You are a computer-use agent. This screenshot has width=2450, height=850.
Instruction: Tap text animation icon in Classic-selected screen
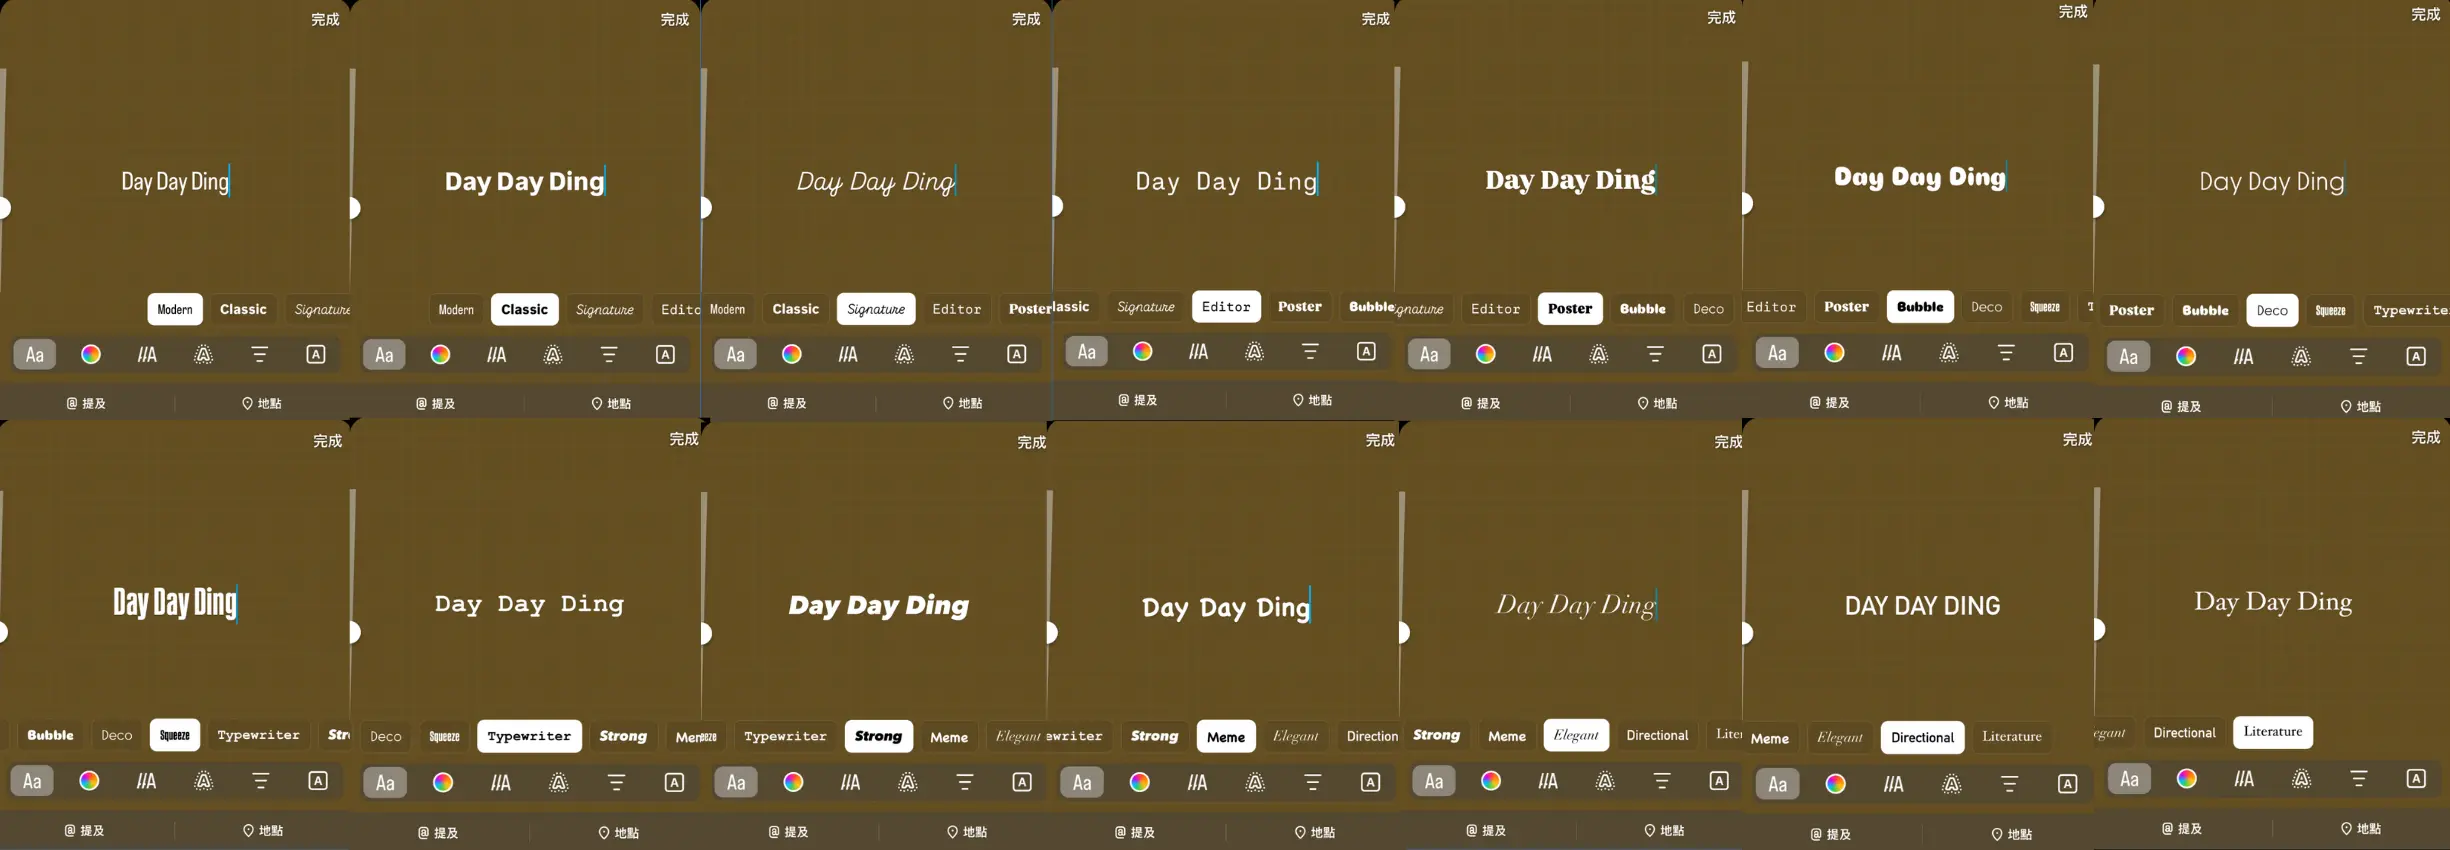(x=496, y=354)
